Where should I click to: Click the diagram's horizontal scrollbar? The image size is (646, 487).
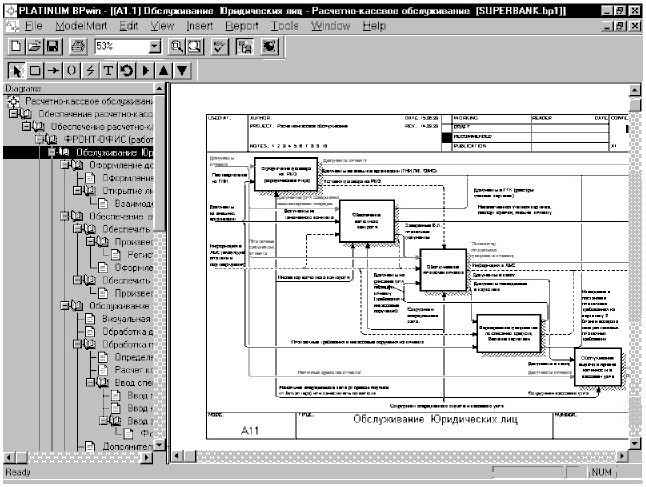[x=400, y=457]
